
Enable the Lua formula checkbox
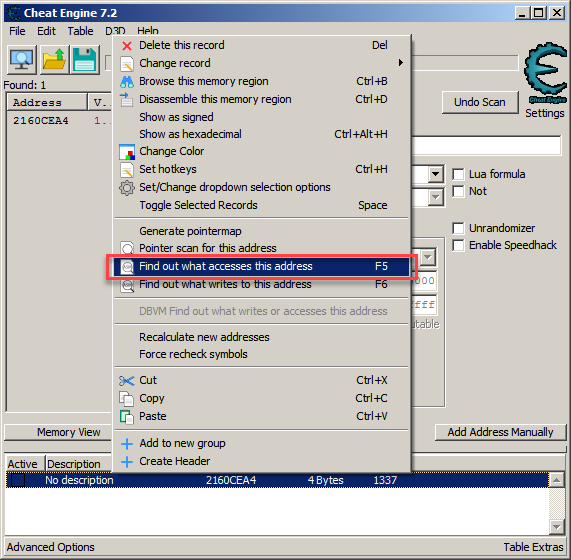pyautogui.click(x=458, y=174)
